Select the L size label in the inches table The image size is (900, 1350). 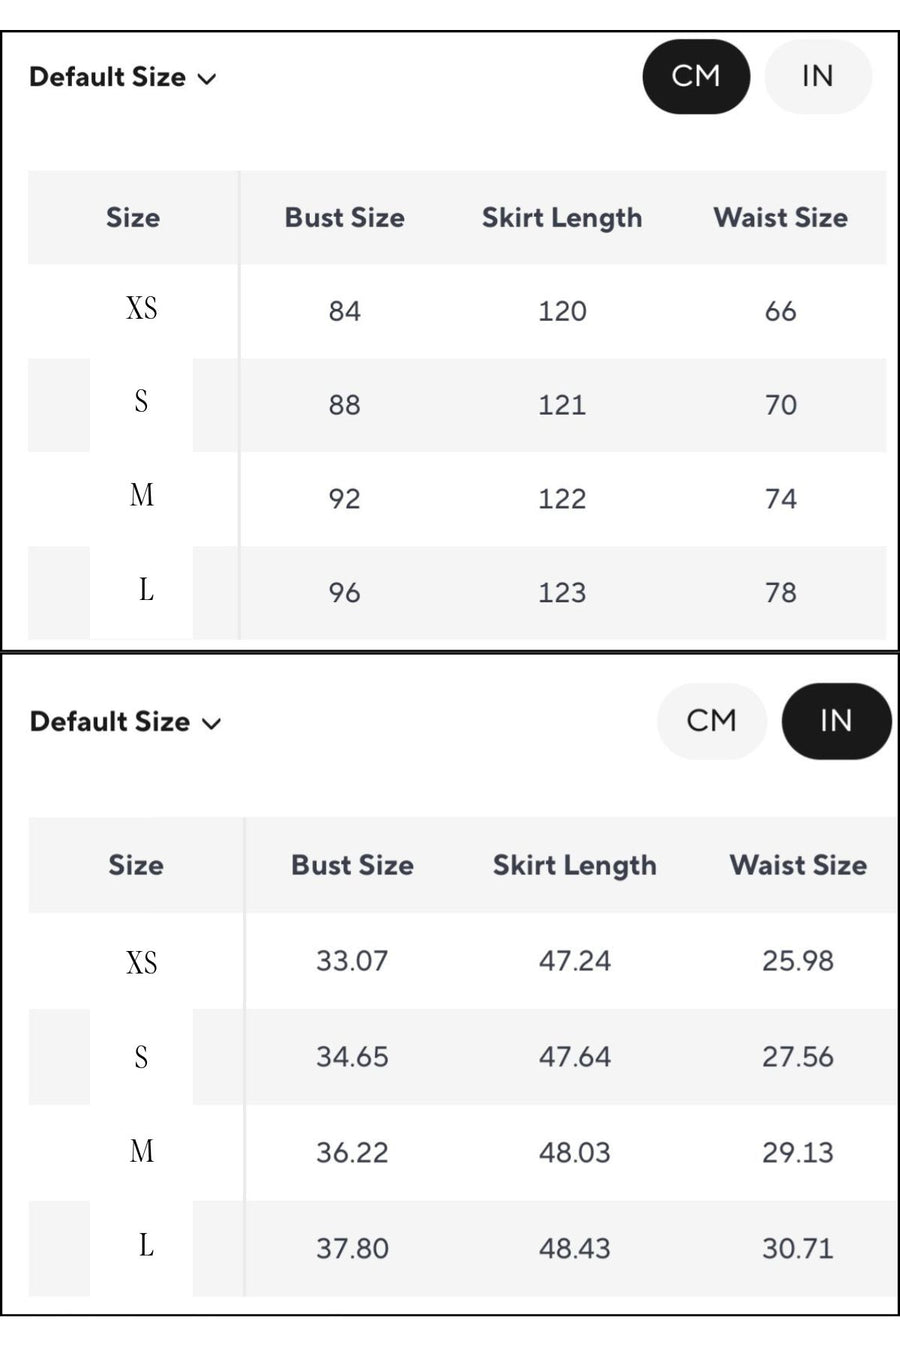tap(146, 1245)
